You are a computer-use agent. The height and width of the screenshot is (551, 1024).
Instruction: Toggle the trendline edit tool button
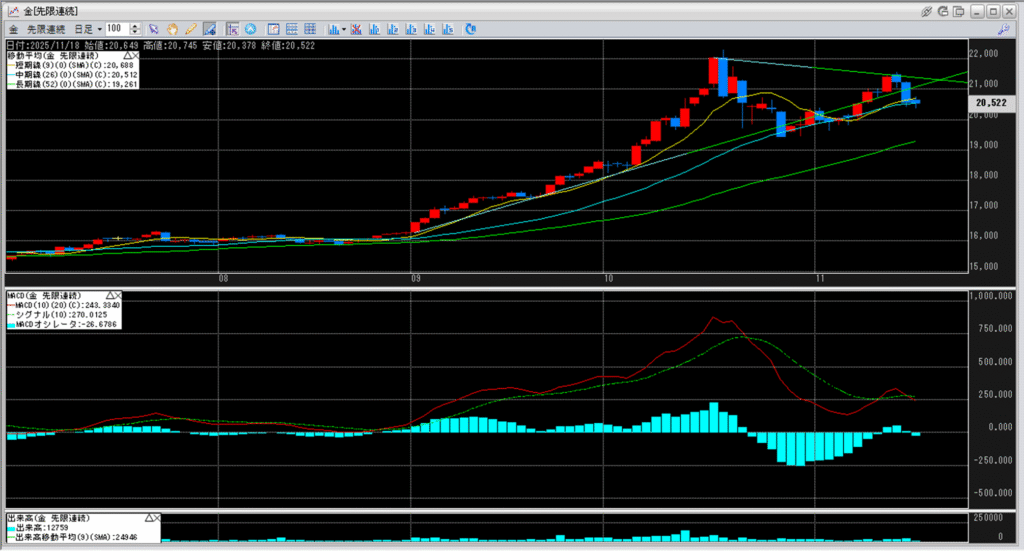click(x=210, y=29)
